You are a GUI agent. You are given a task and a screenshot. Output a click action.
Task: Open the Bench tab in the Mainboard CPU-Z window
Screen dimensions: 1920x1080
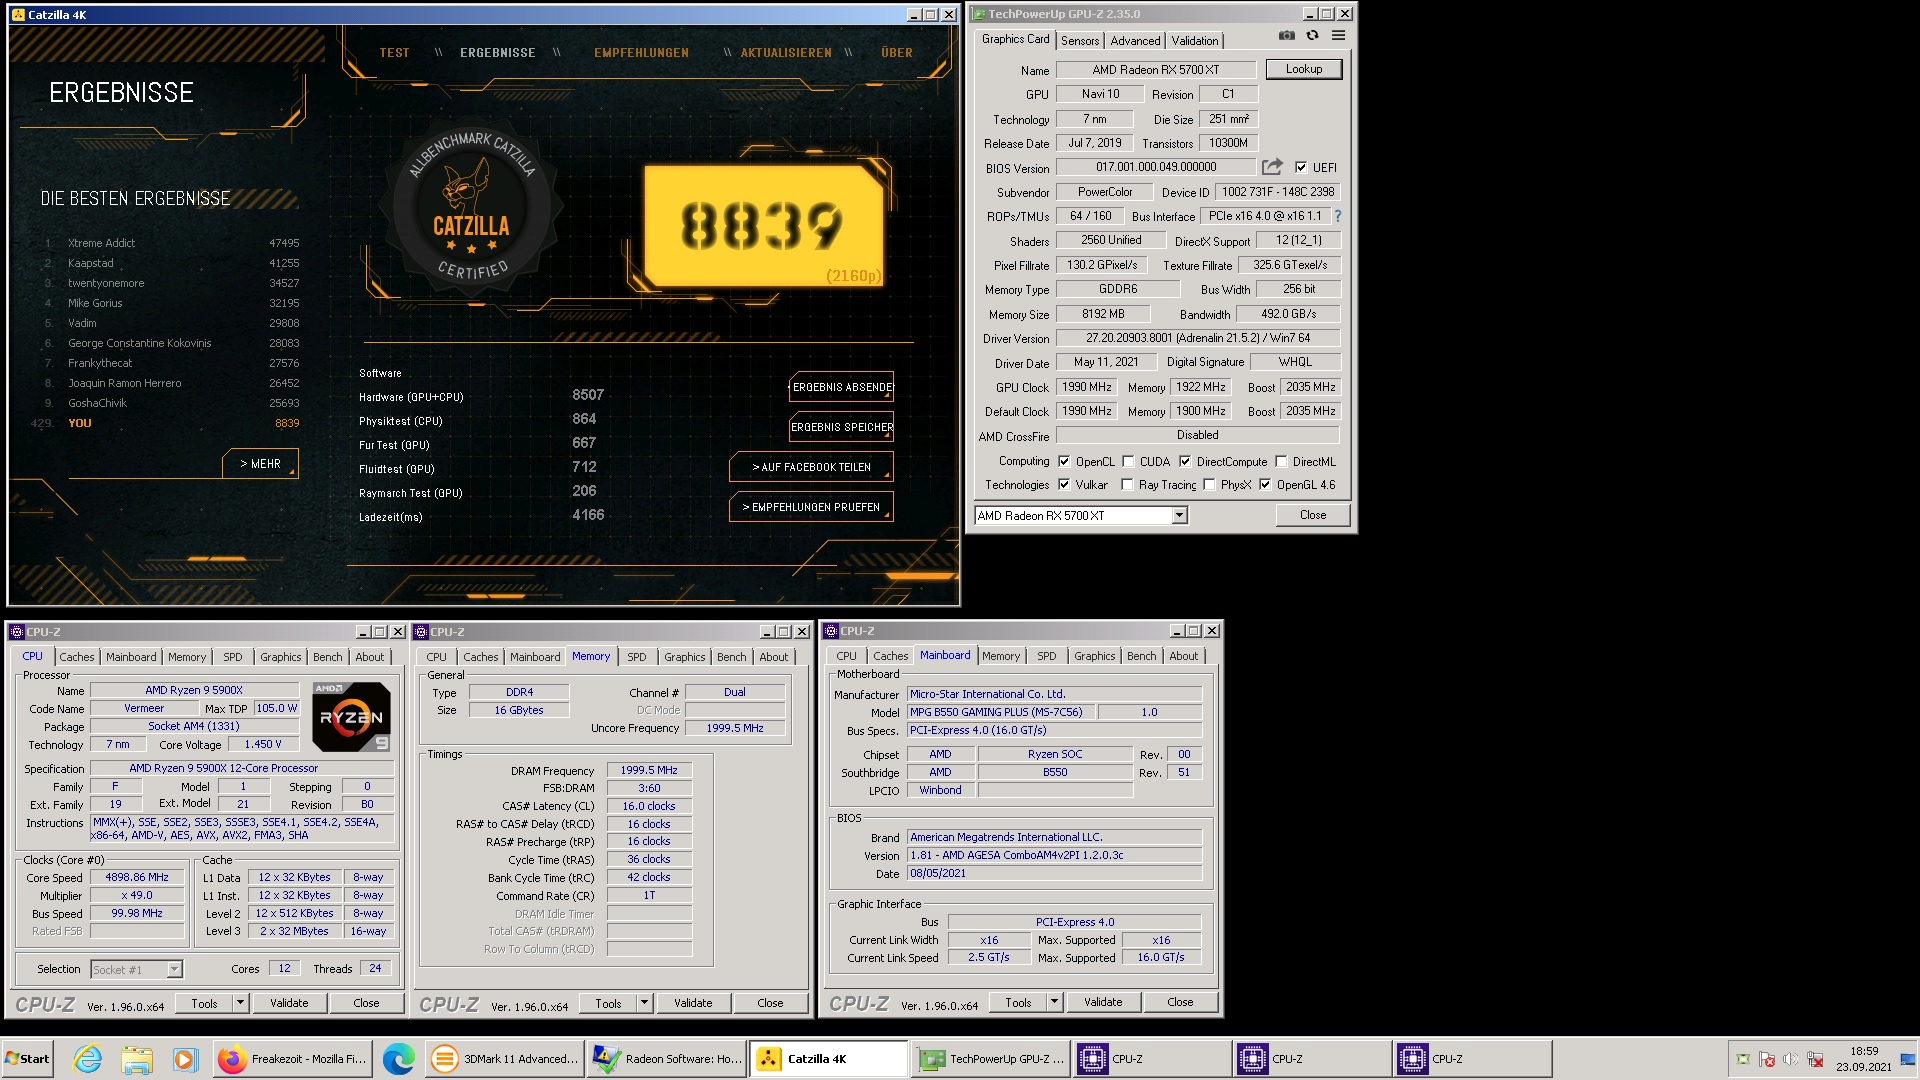pyautogui.click(x=1141, y=656)
